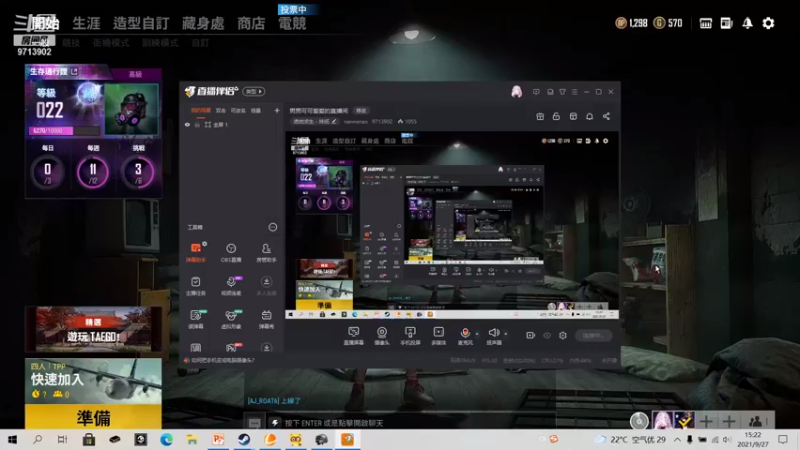Click the record video icon in streaming bar
The width and height of the screenshot is (800, 450).
(530, 335)
